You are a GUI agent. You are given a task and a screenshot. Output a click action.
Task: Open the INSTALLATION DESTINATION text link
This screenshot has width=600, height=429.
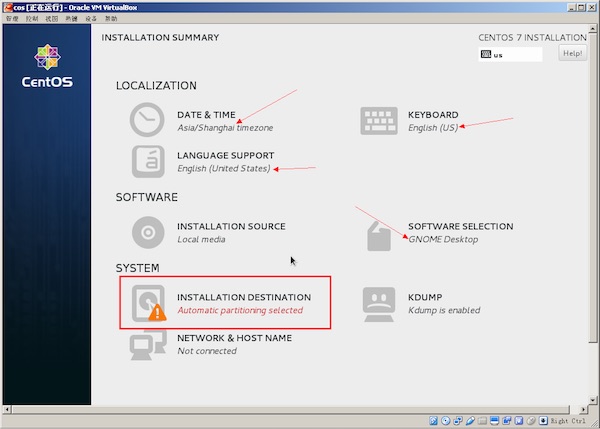click(243, 297)
